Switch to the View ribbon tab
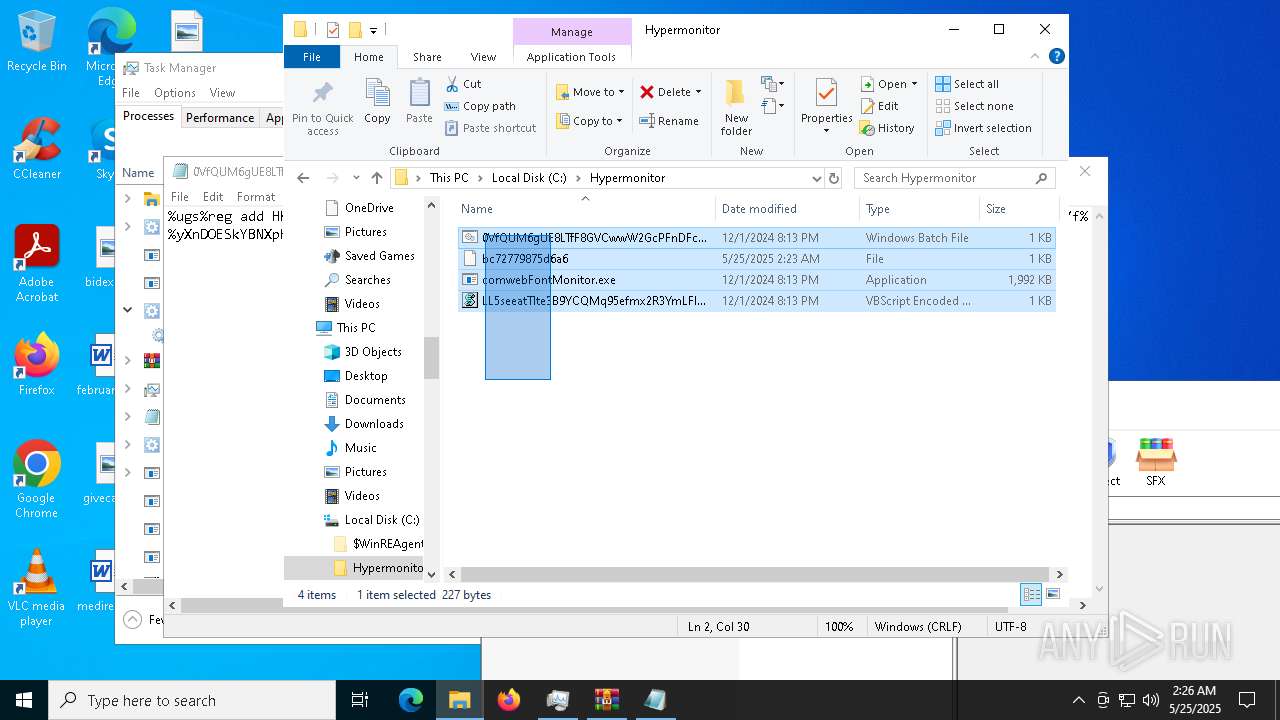The image size is (1280, 720). (x=483, y=57)
